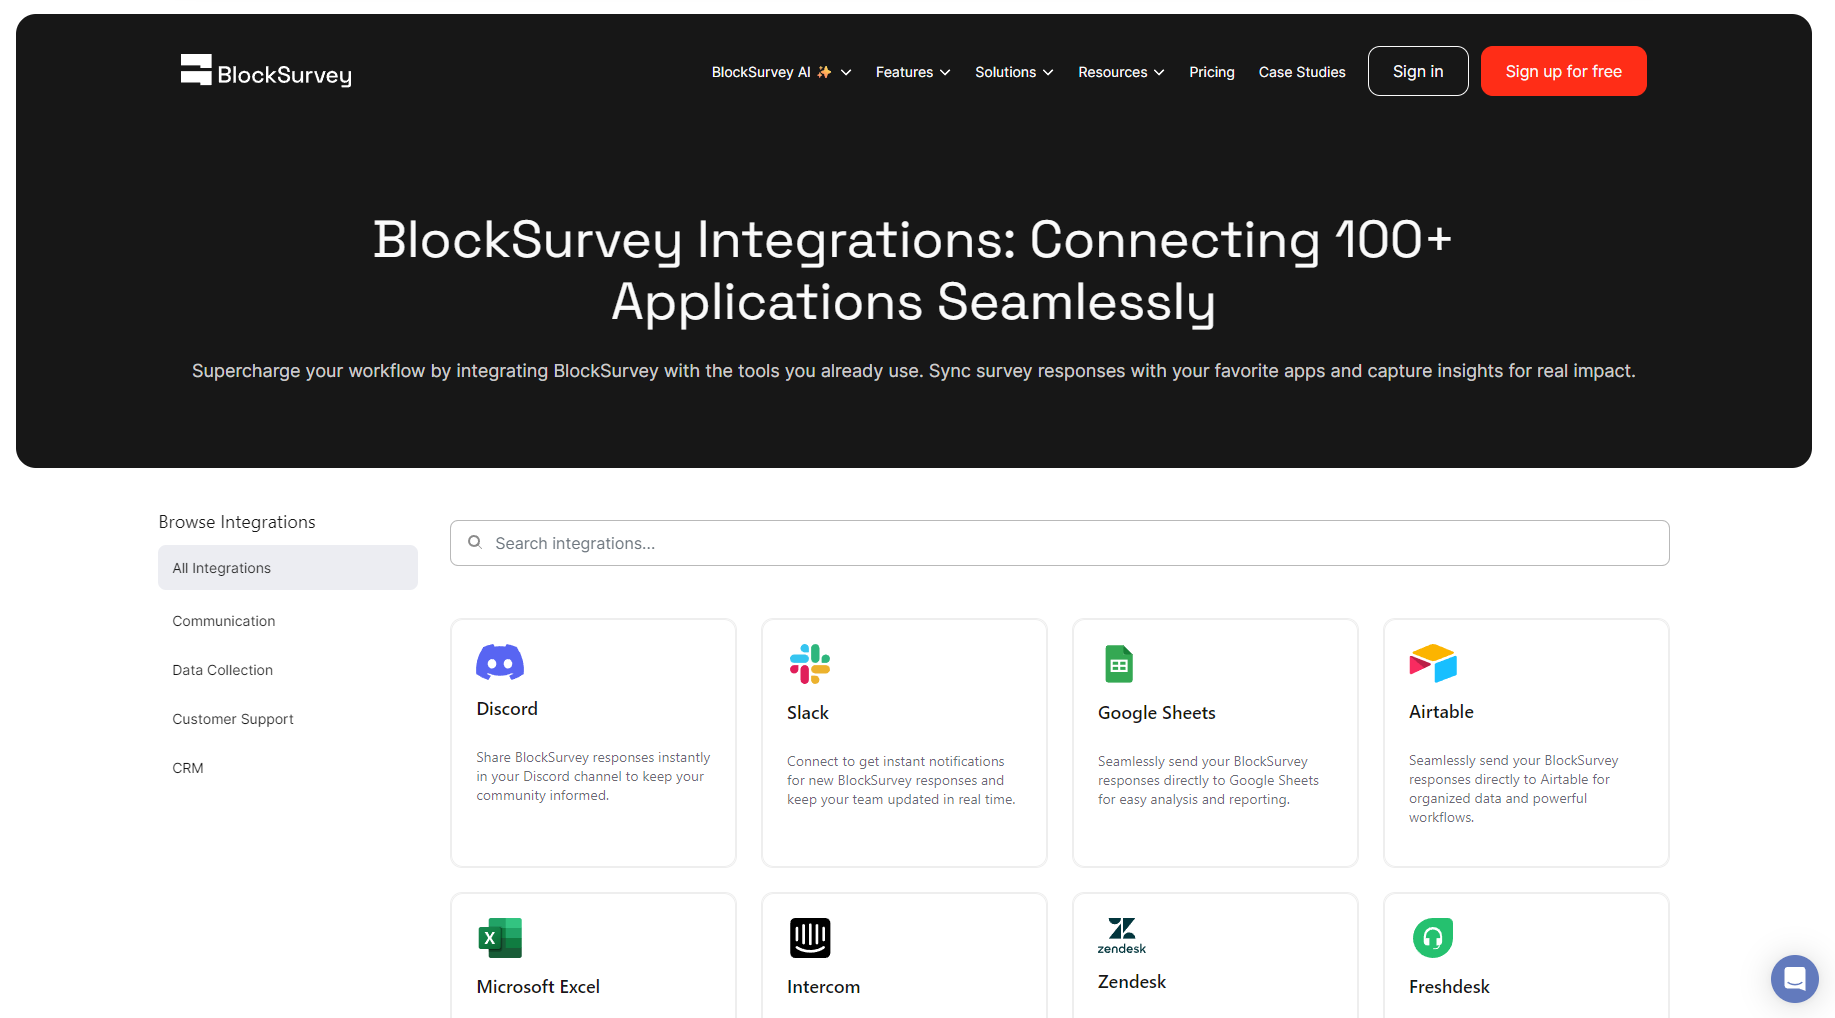Go to the Pricing page
The height and width of the screenshot is (1018, 1835).
(x=1211, y=72)
